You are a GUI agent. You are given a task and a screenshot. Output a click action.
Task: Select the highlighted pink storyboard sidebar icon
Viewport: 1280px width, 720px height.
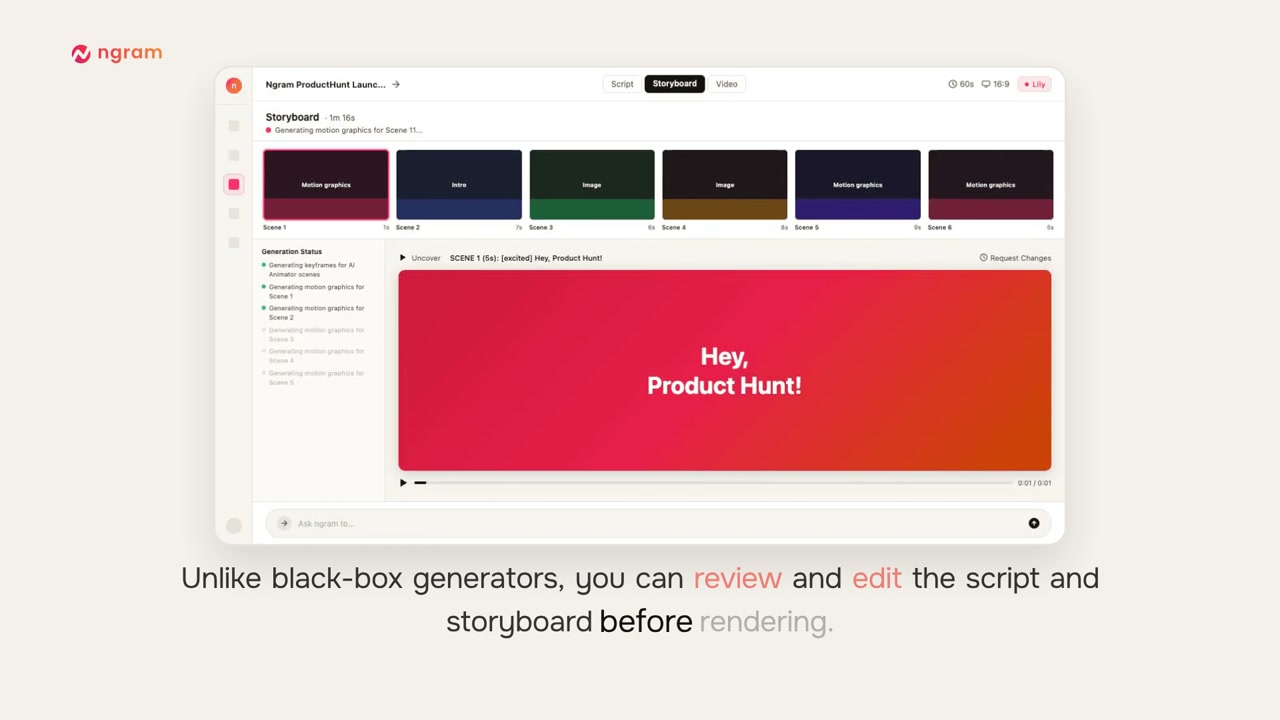[x=234, y=184]
